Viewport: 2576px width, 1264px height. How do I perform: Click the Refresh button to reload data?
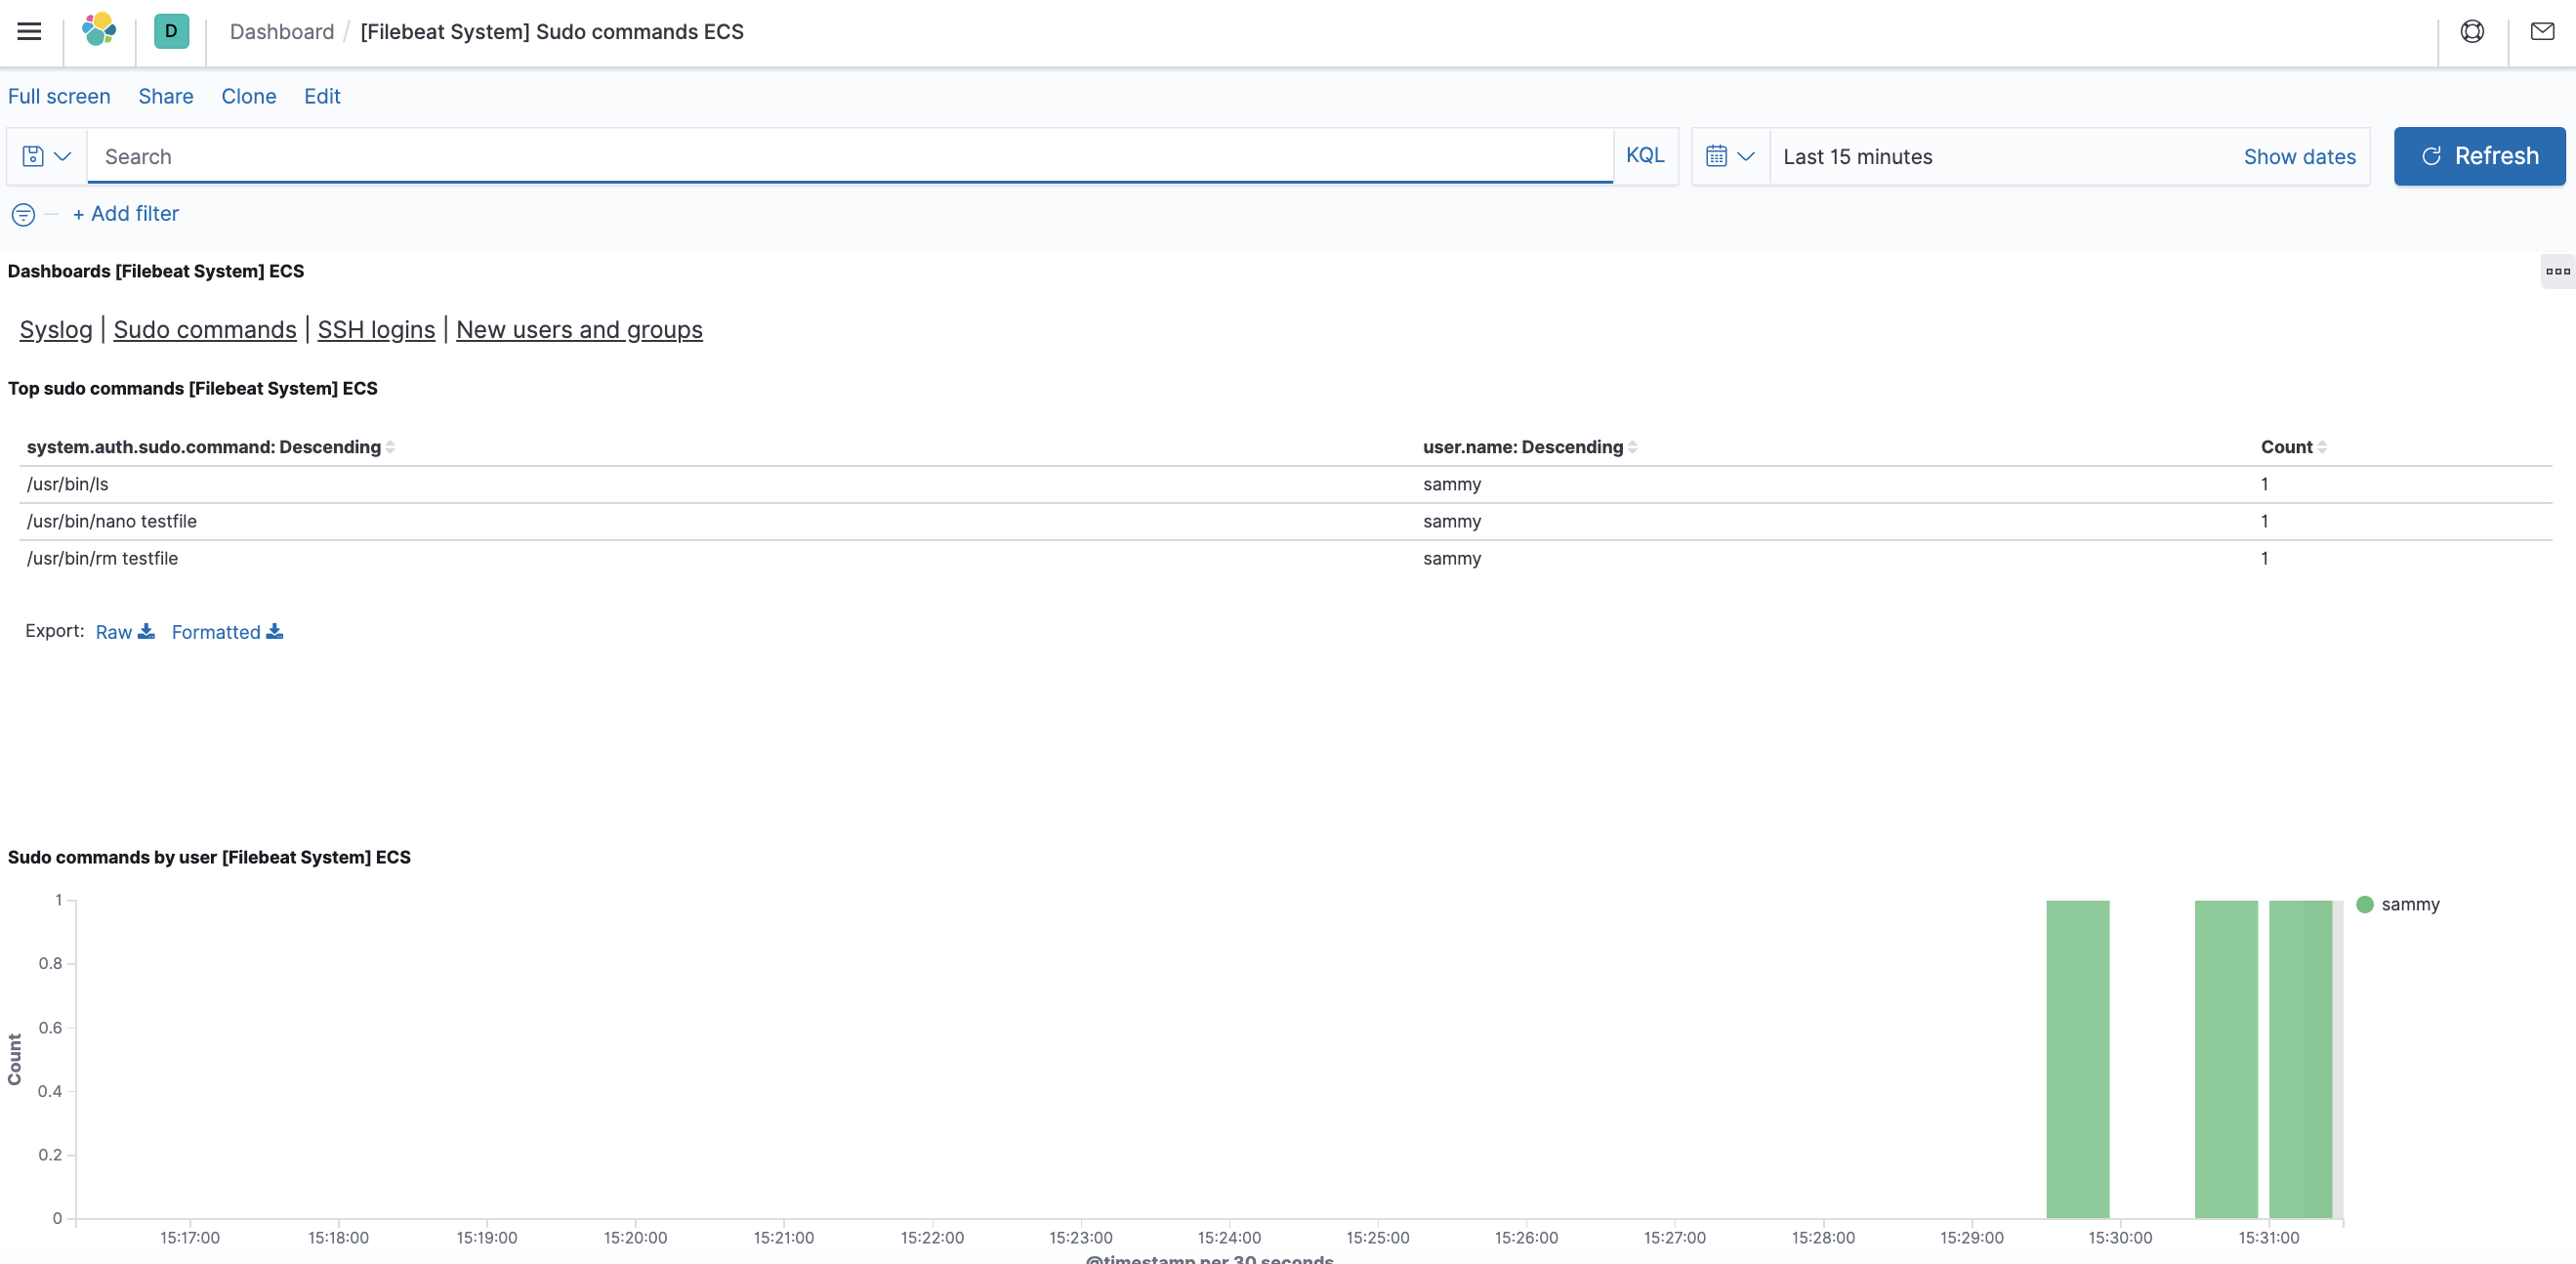(x=2480, y=154)
